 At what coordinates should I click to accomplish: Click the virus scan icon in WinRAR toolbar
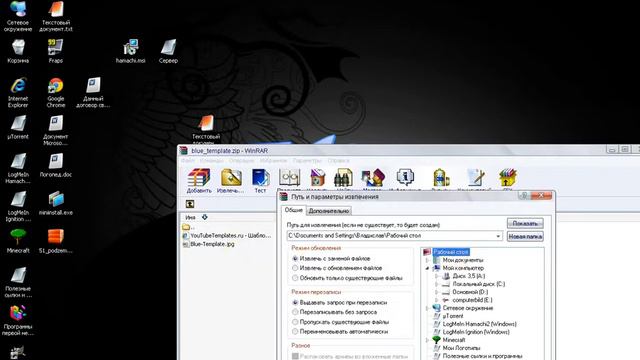[441, 179]
